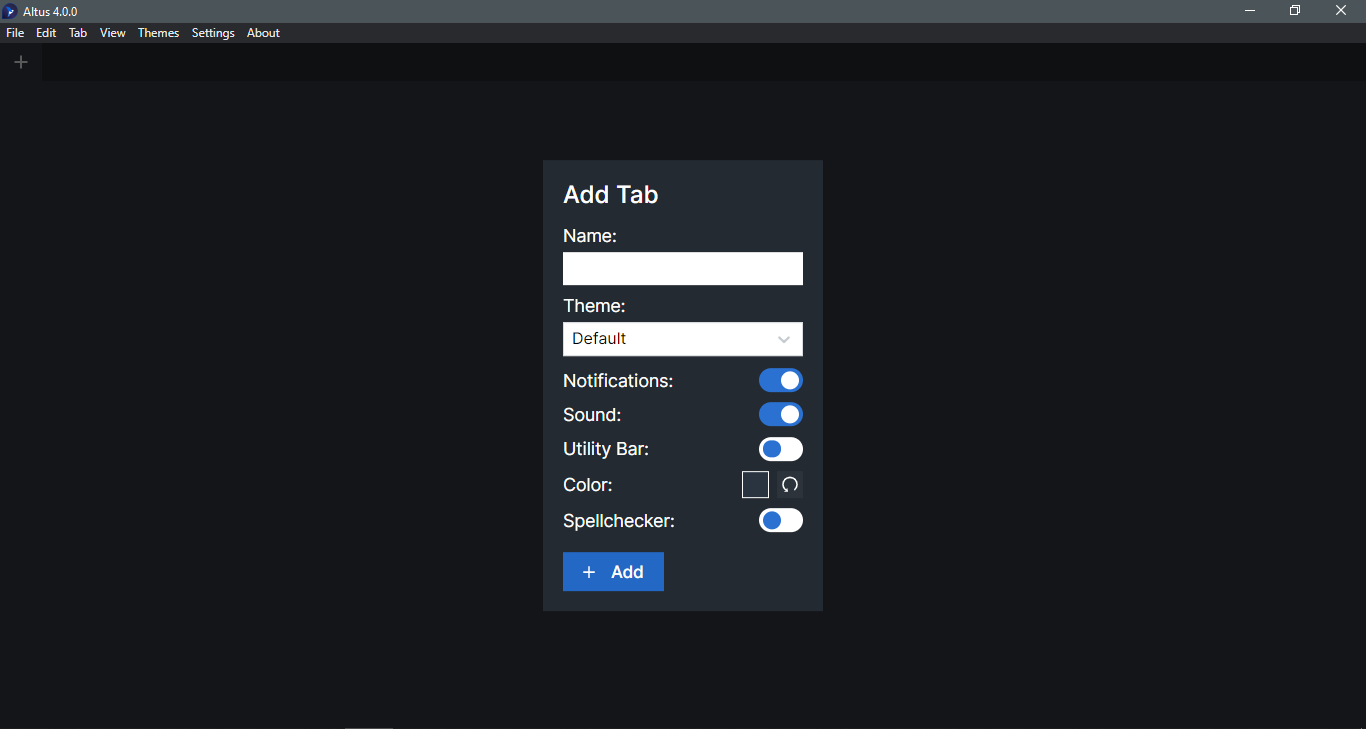Open the About menu

[263, 33]
